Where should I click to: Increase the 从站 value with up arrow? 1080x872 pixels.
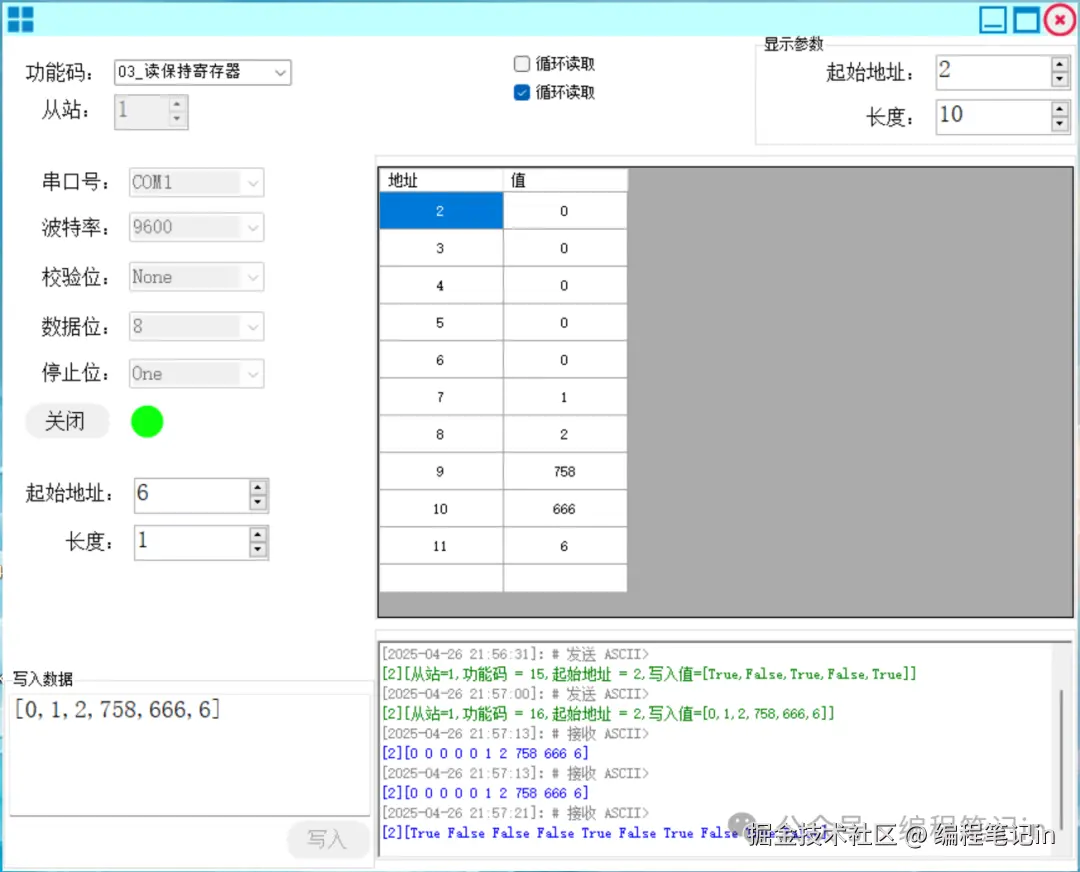click(x=177, y=105)
